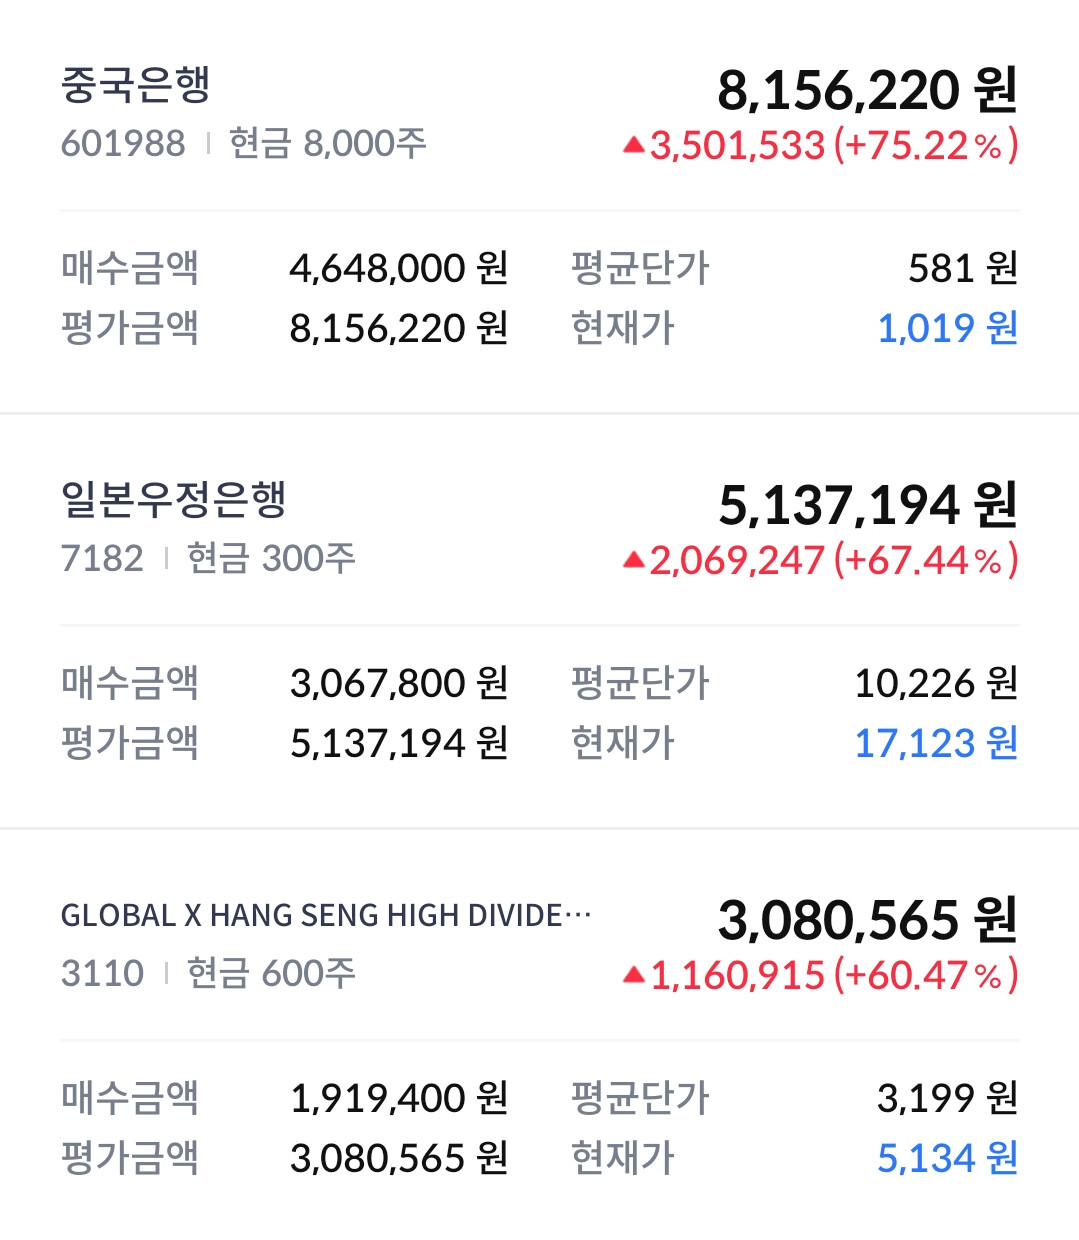Image resolution: width=1079 pixels, height=1240 pixels.
Task: Tap the 현금 600주 holding quantity
Action: (271, 973)
